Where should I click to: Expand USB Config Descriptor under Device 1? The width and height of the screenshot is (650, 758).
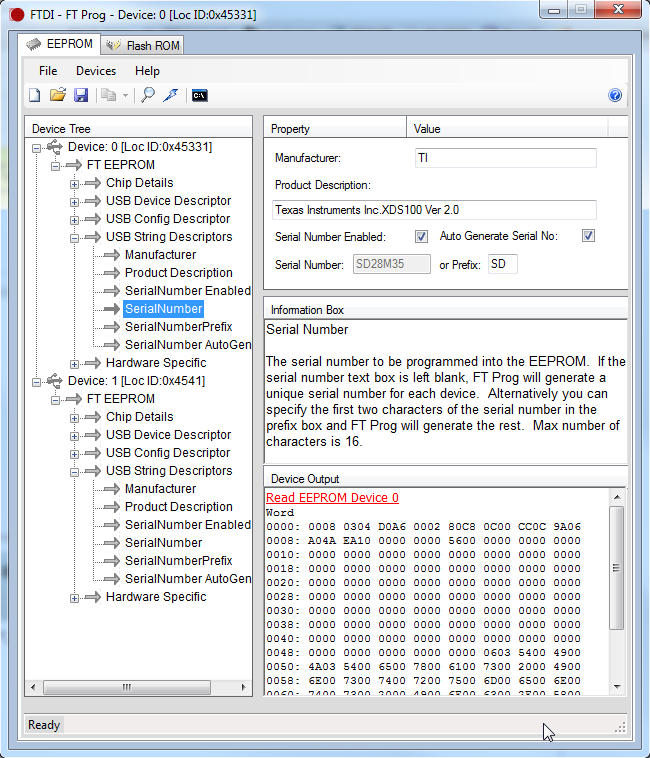pos(74,454)
